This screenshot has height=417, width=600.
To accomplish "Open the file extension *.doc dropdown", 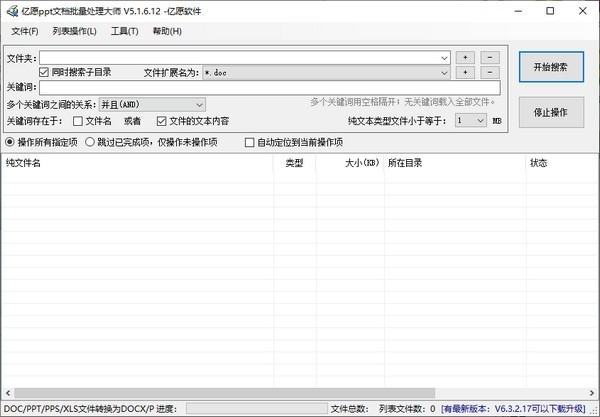I will pos(444,72).
